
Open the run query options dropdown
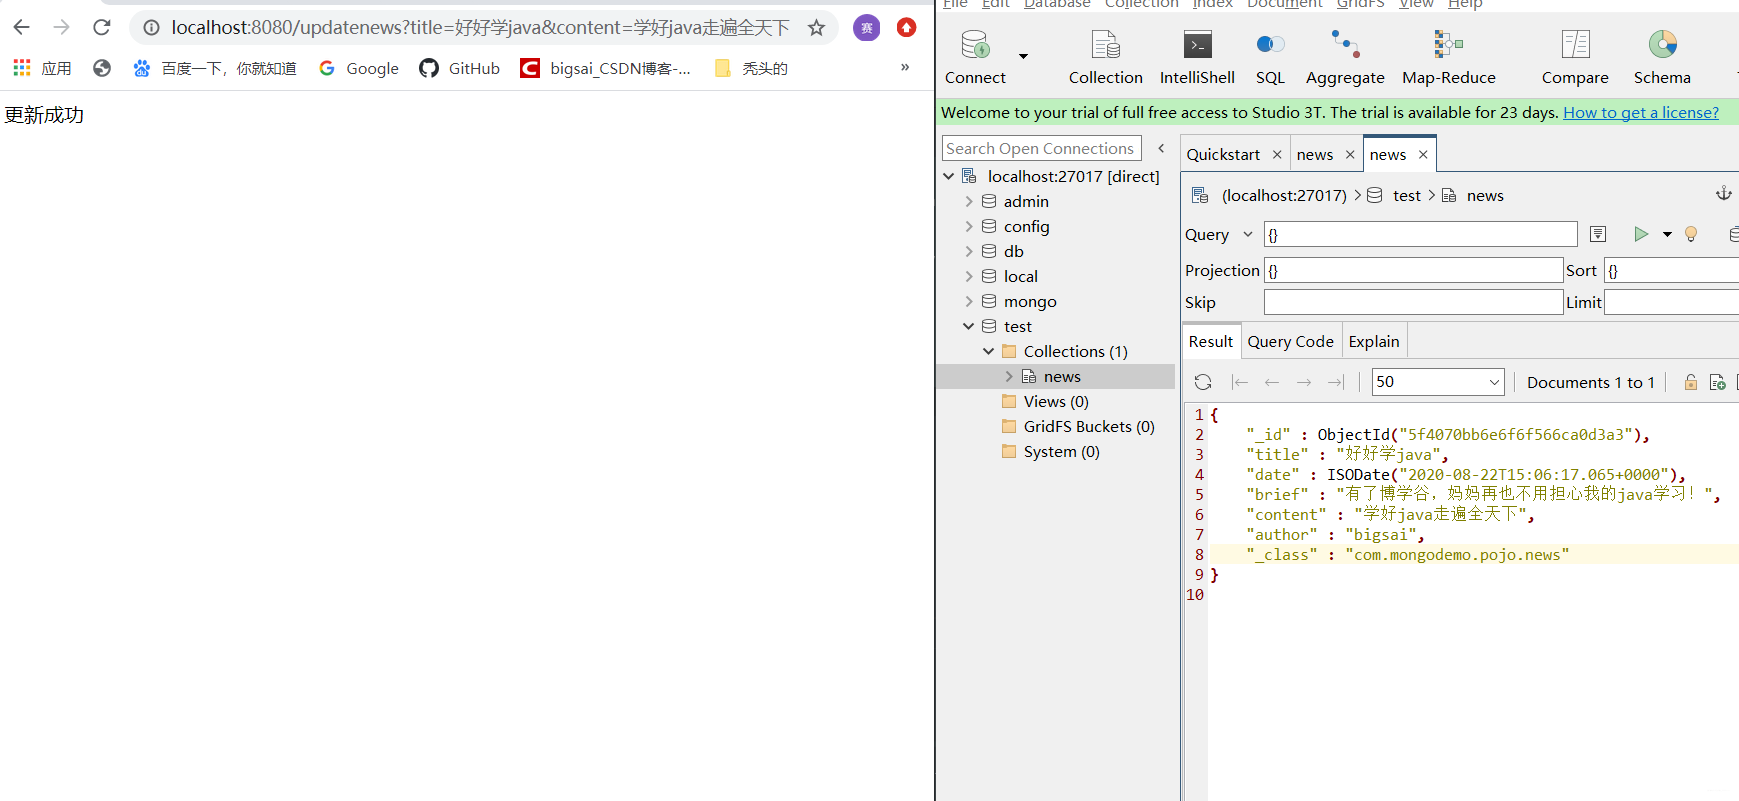click(x=1667, y=234)
